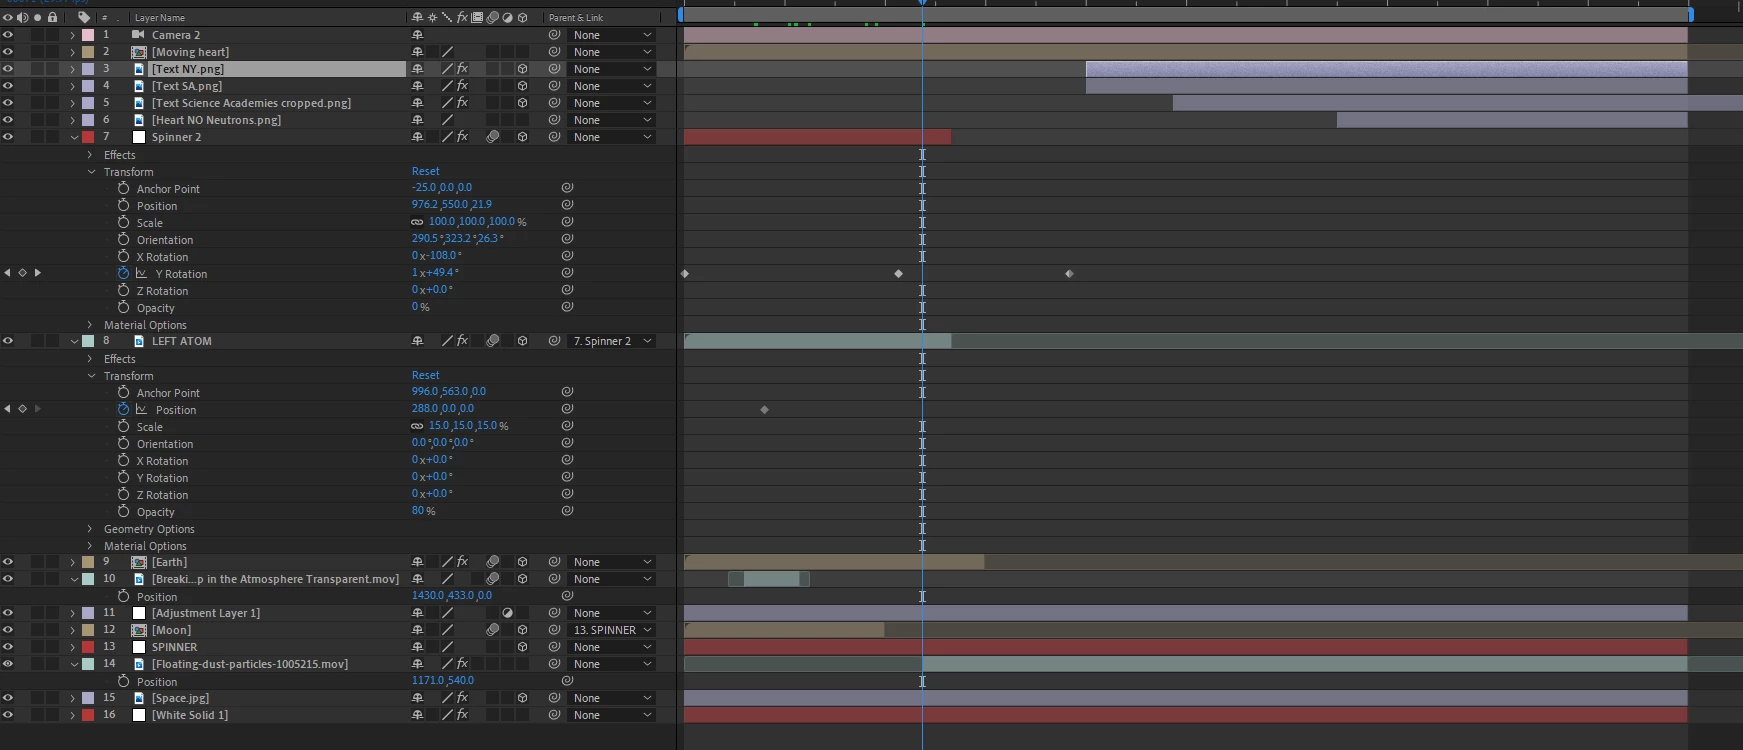Edit Floating-dust-particles Position value

click(443, 681)
